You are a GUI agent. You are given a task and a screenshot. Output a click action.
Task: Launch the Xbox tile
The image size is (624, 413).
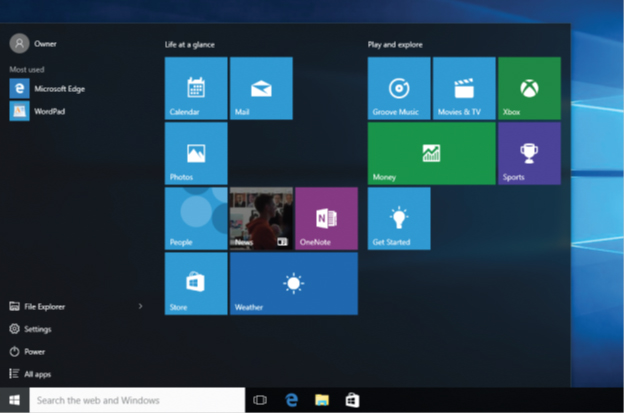(x=529, y=88)
